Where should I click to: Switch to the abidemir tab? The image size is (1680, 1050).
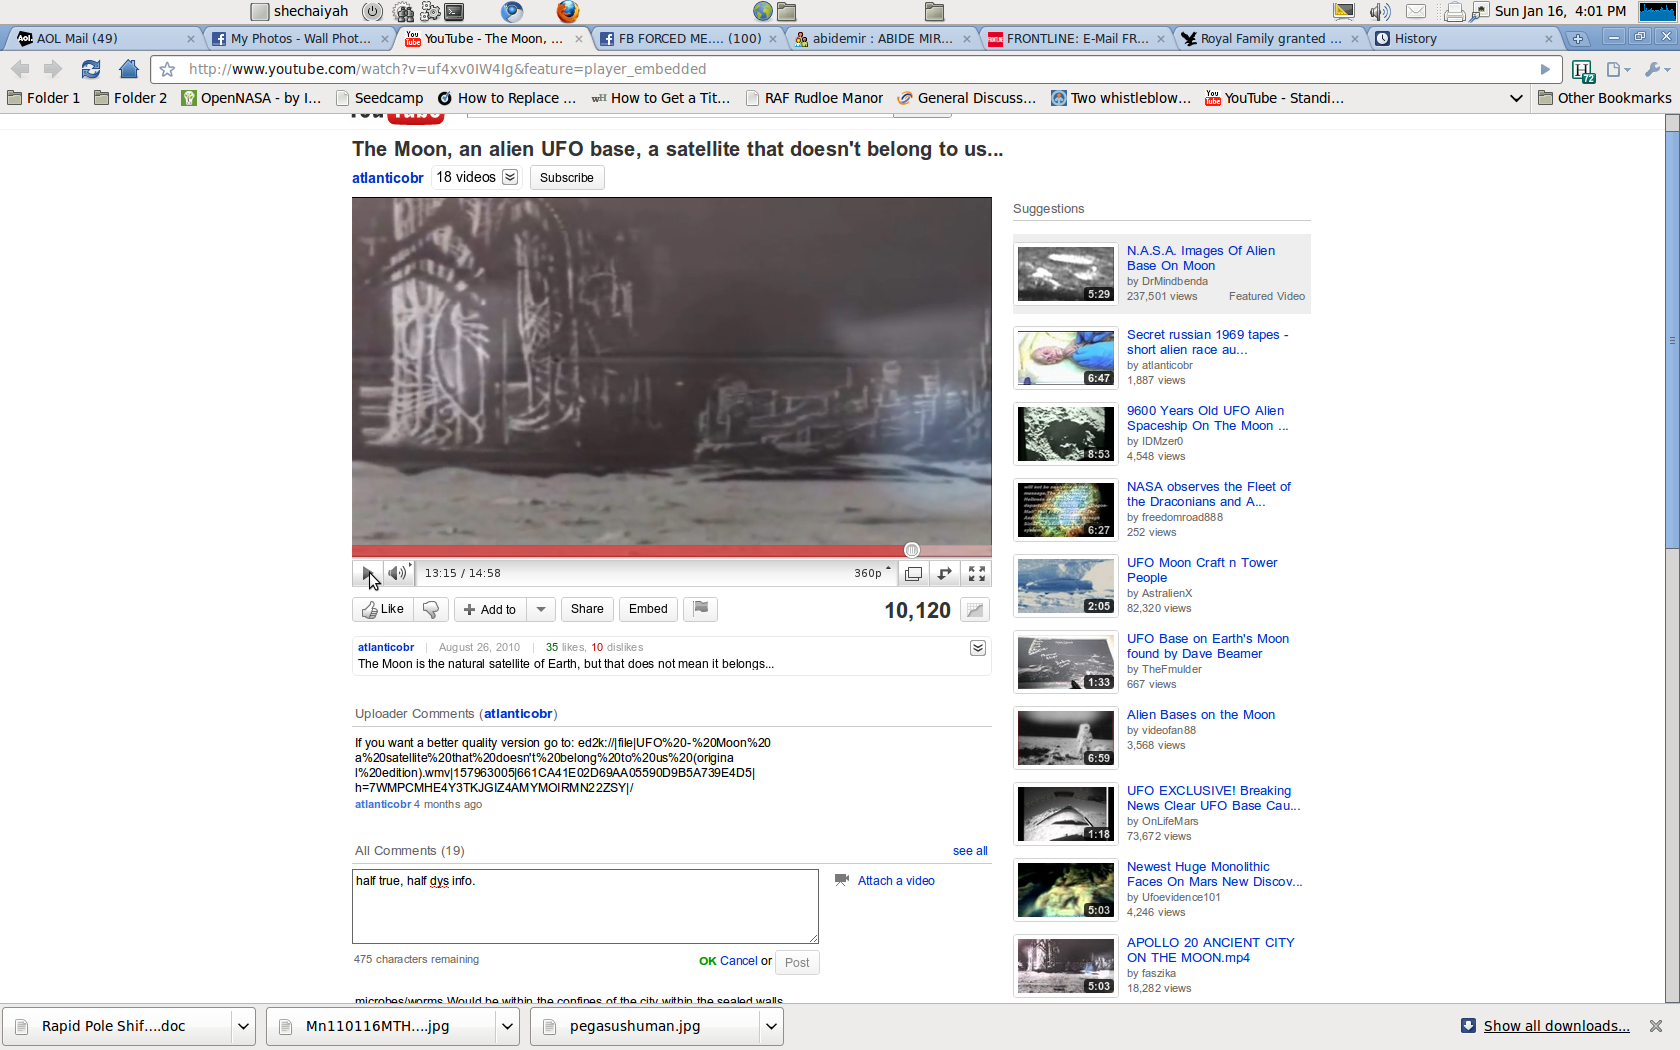pyautogui.click(x=882, y=38)
